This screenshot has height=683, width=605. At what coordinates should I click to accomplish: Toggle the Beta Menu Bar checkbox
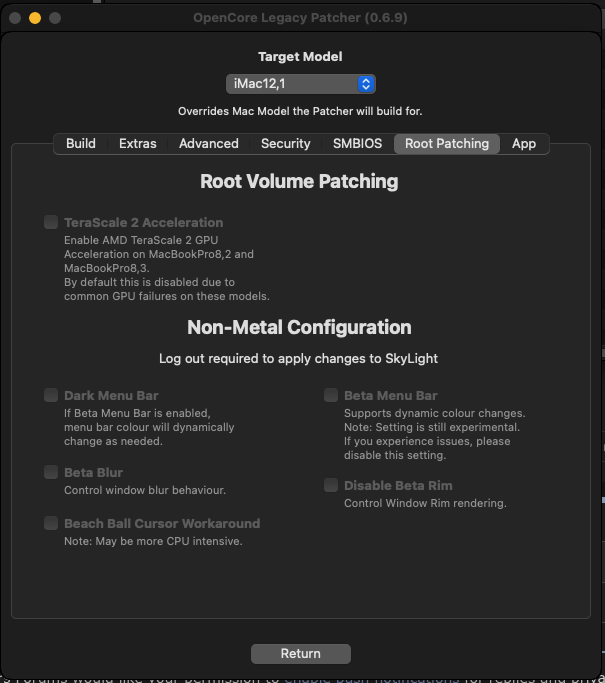[331, 395]
